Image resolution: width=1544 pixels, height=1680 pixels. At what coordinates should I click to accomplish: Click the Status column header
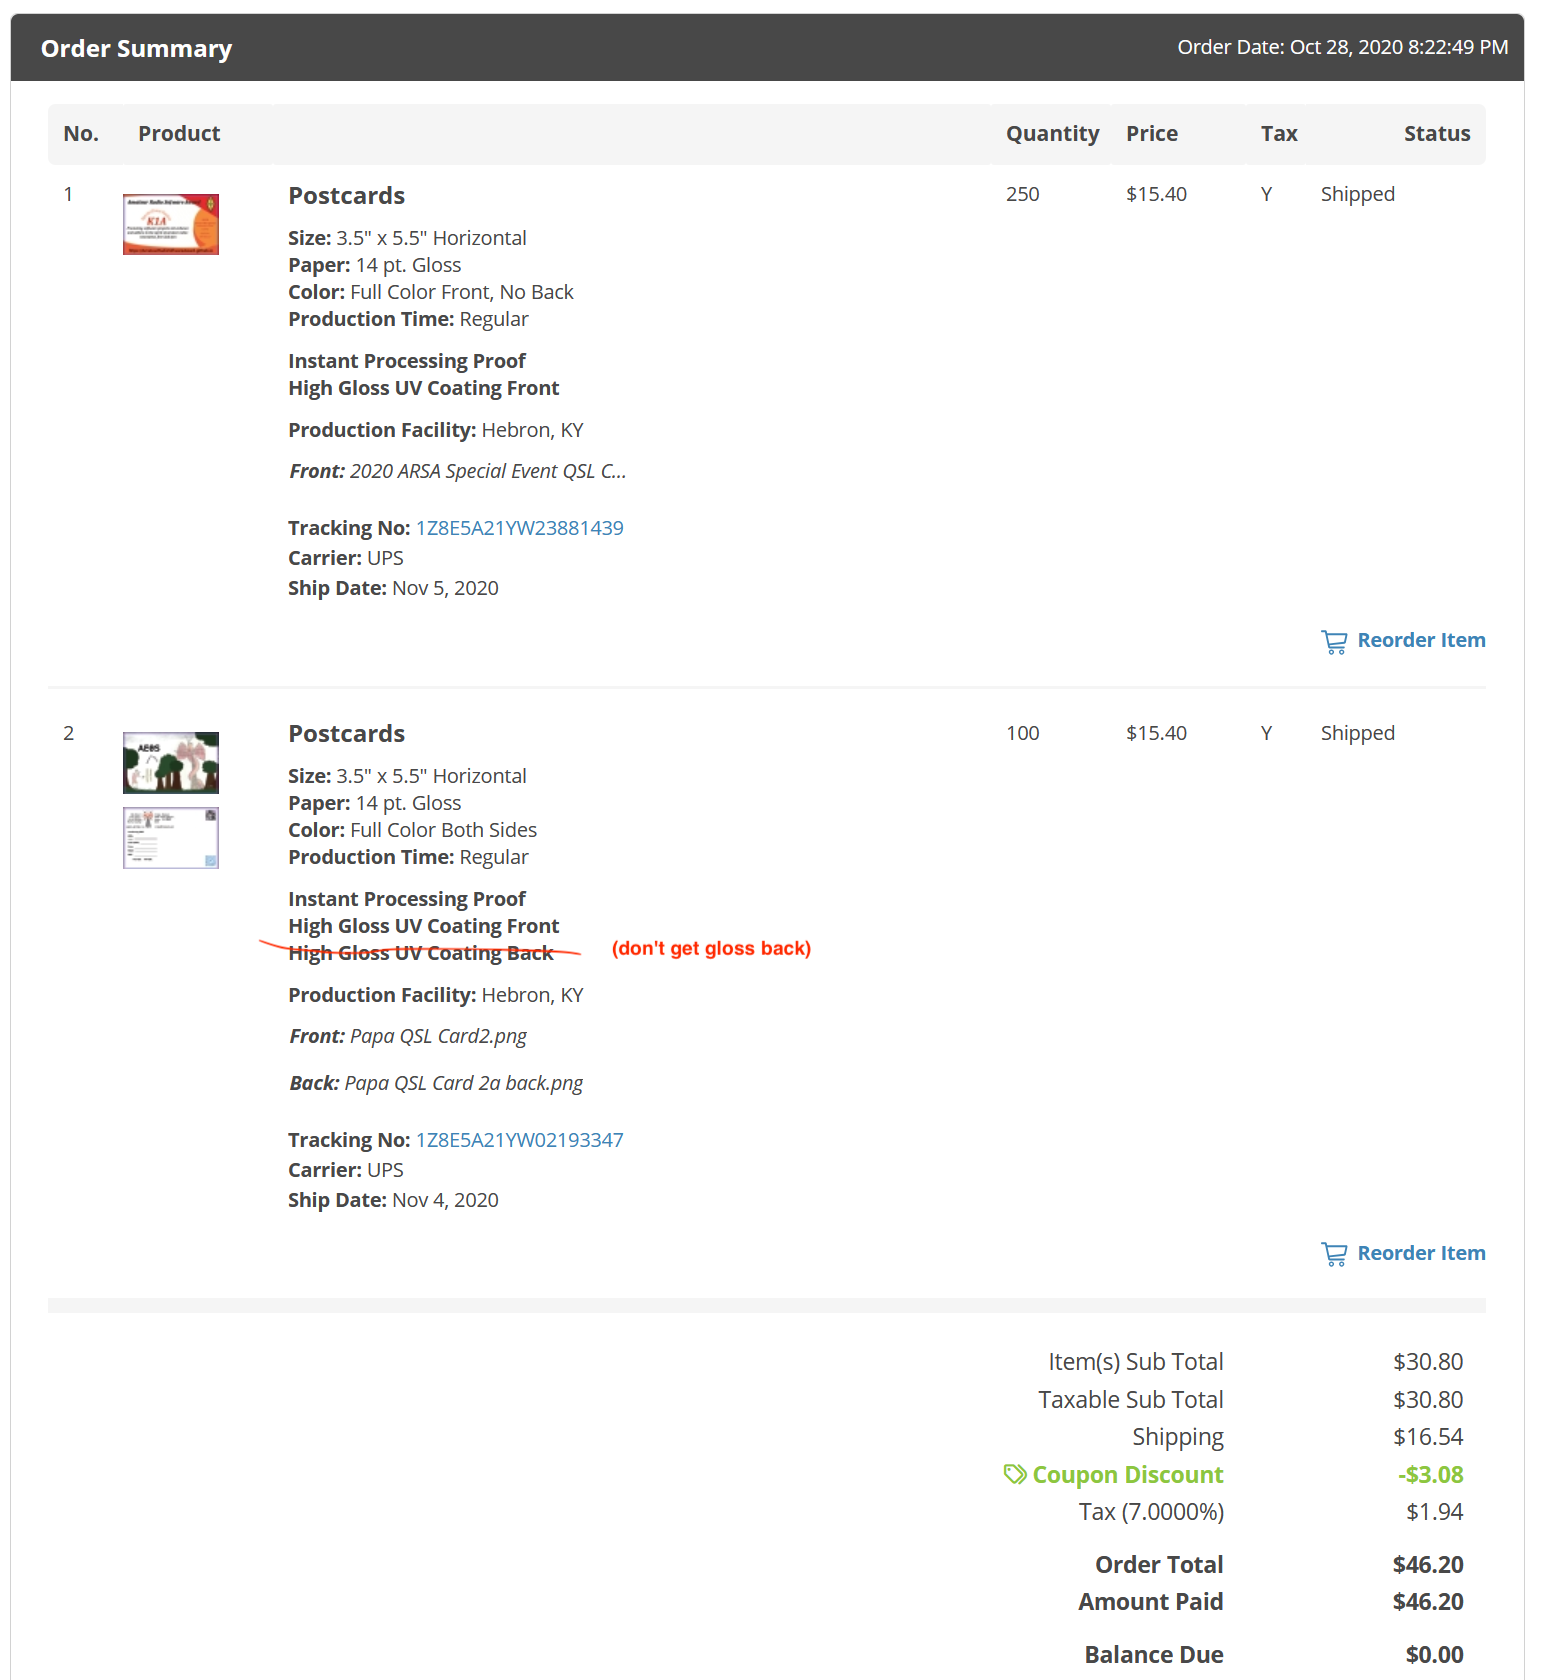pos(1436,134)
